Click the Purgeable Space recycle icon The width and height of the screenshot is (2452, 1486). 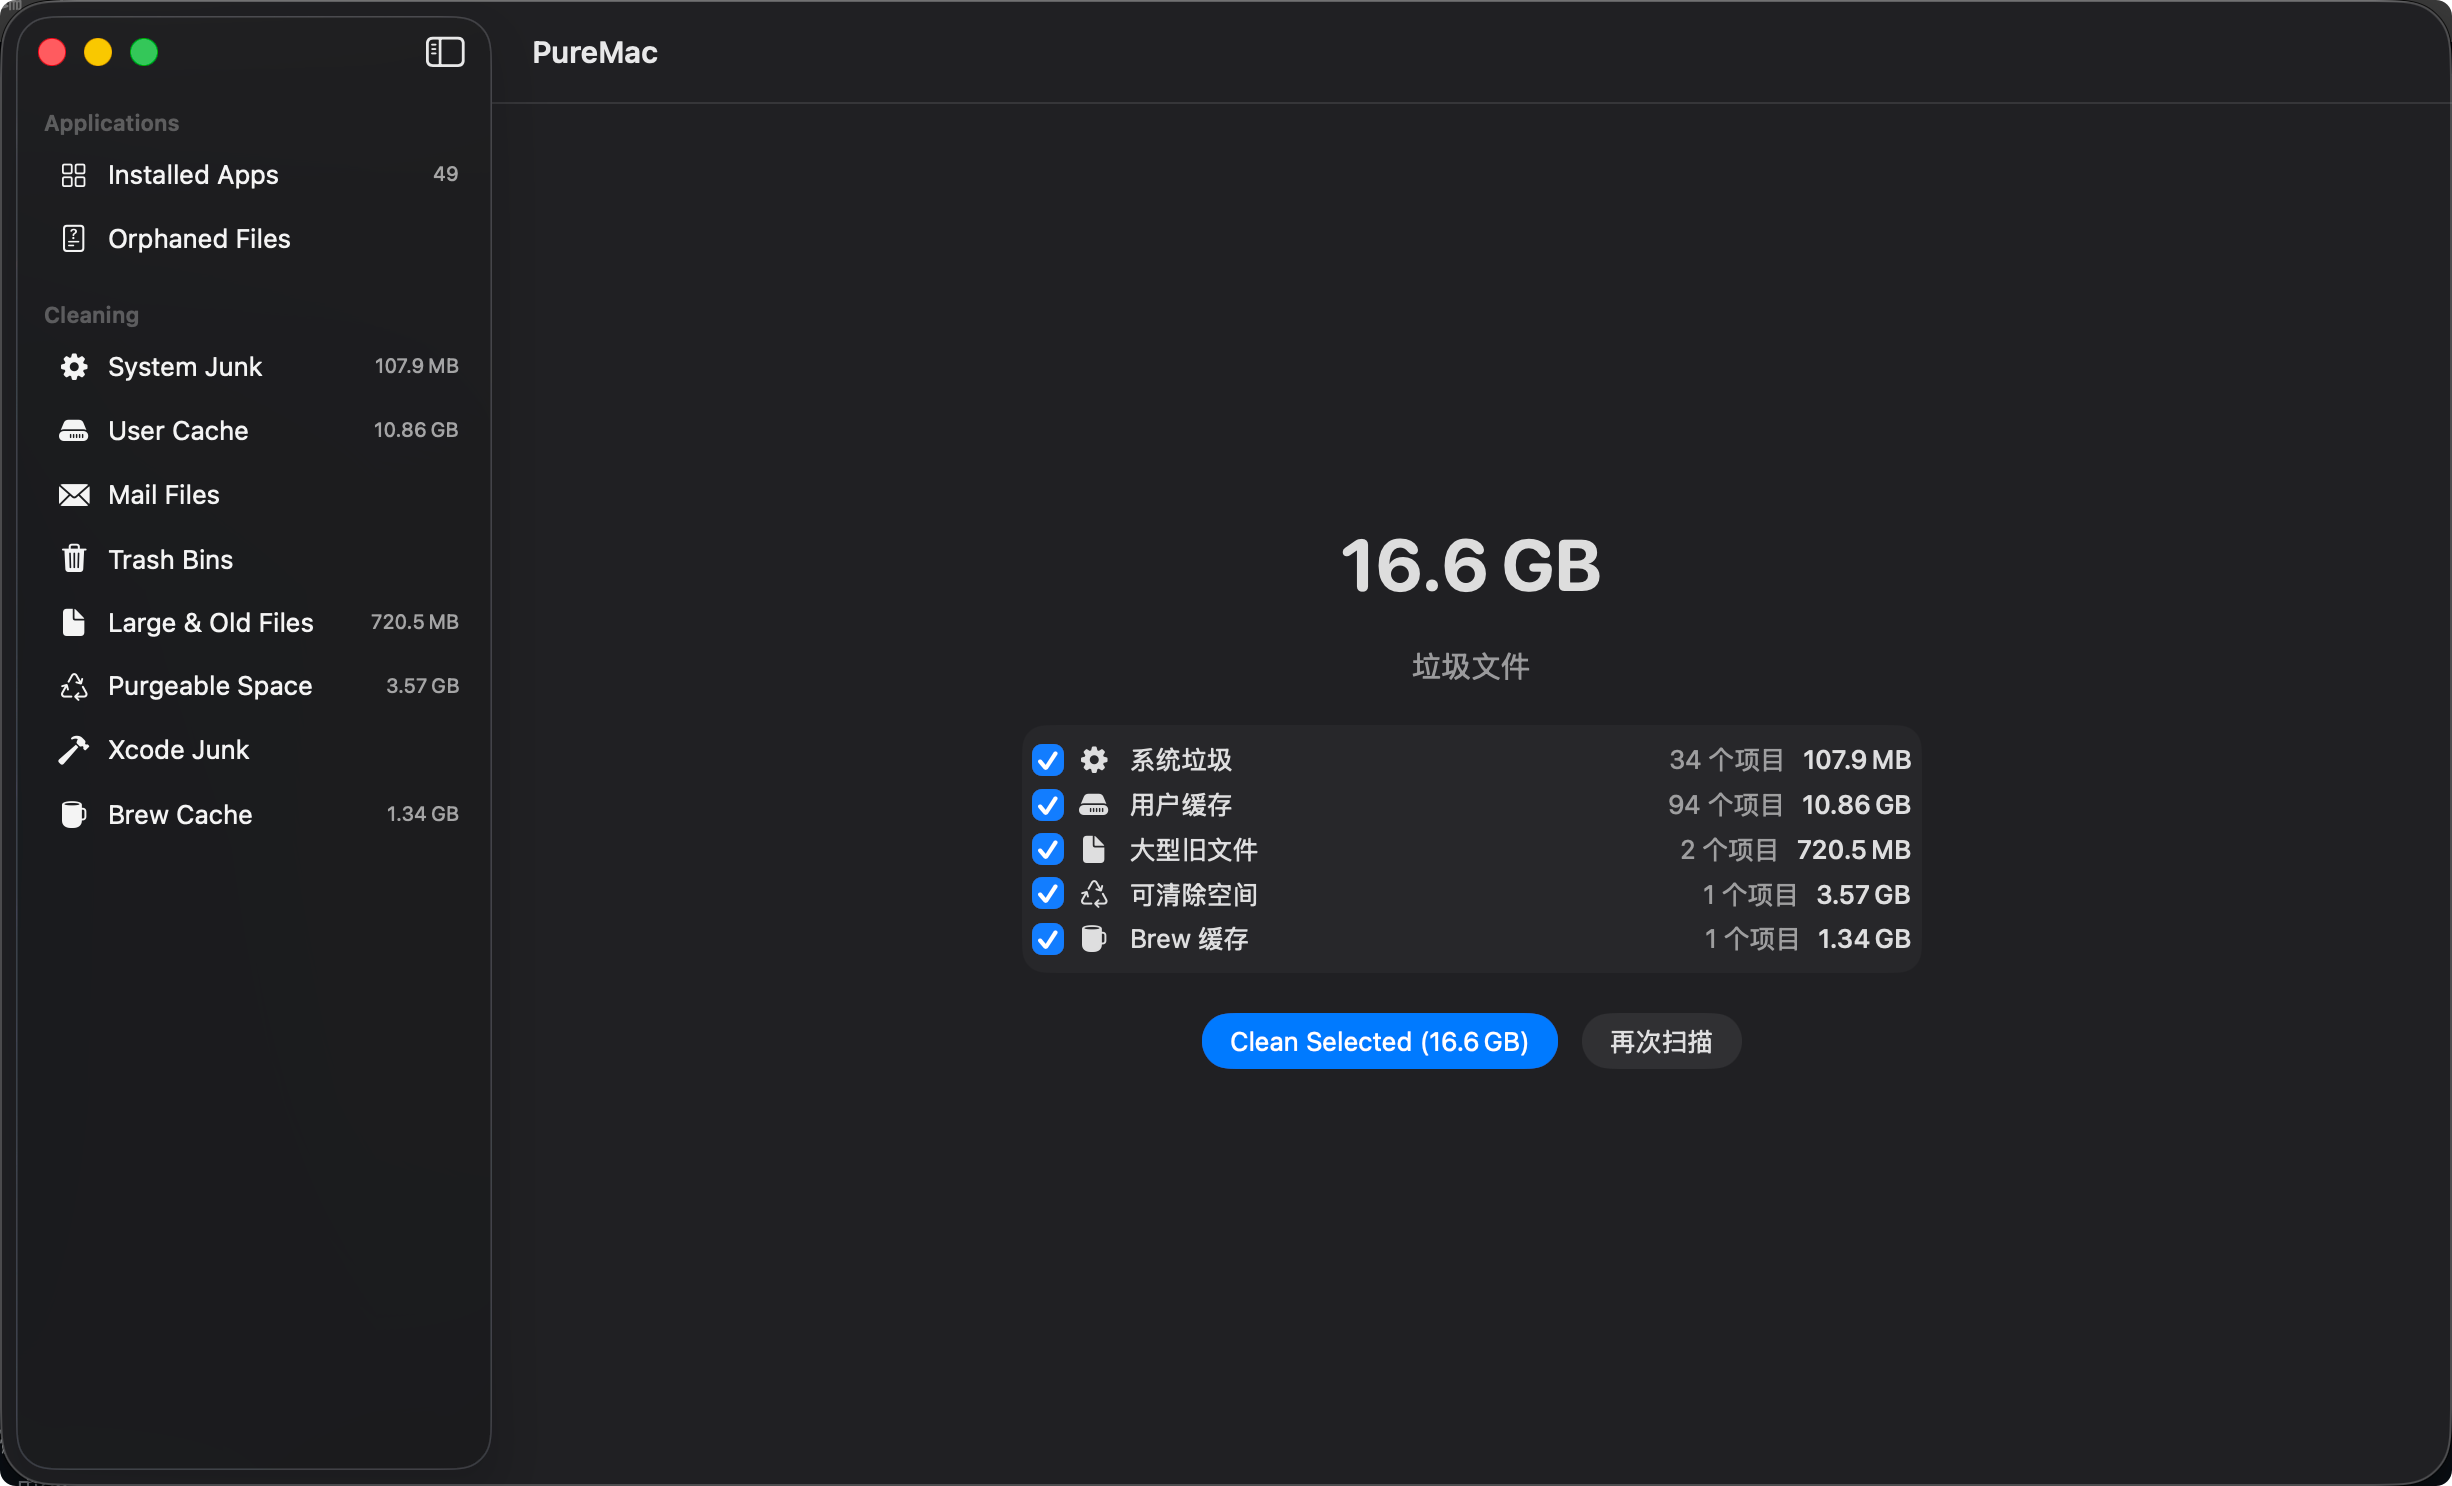[73, 686]
